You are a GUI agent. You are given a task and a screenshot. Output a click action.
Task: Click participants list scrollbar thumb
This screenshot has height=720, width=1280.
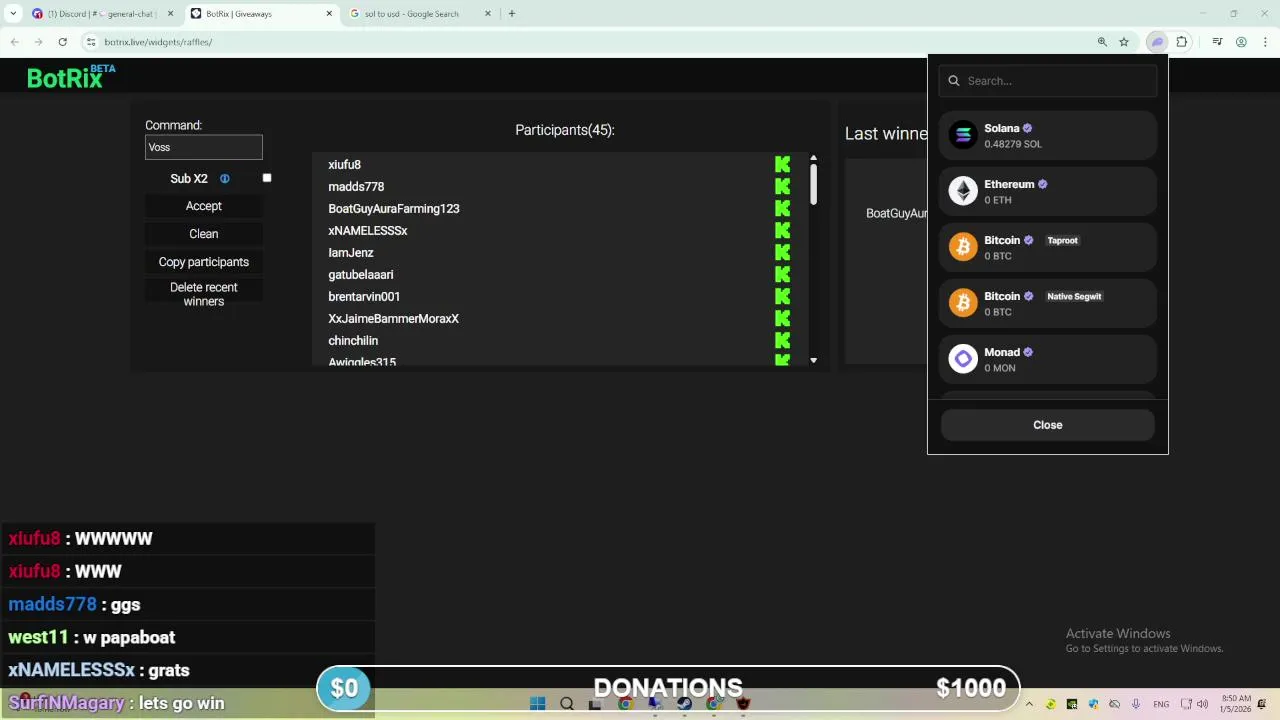click(x=813, y=185)
